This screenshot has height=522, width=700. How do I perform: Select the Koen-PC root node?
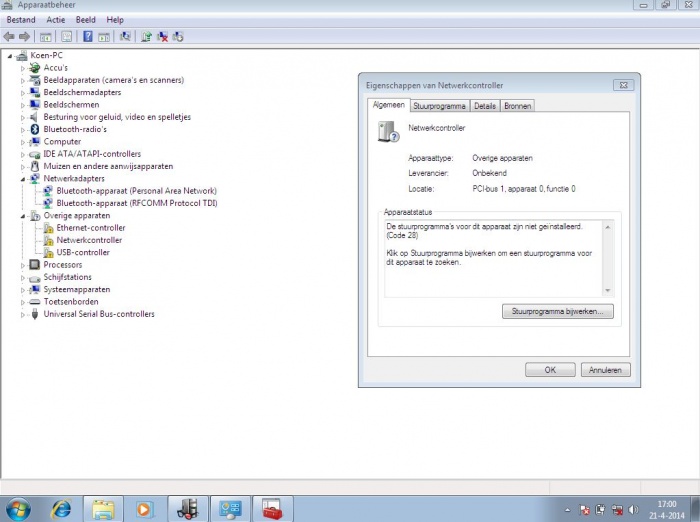(46, 55)
